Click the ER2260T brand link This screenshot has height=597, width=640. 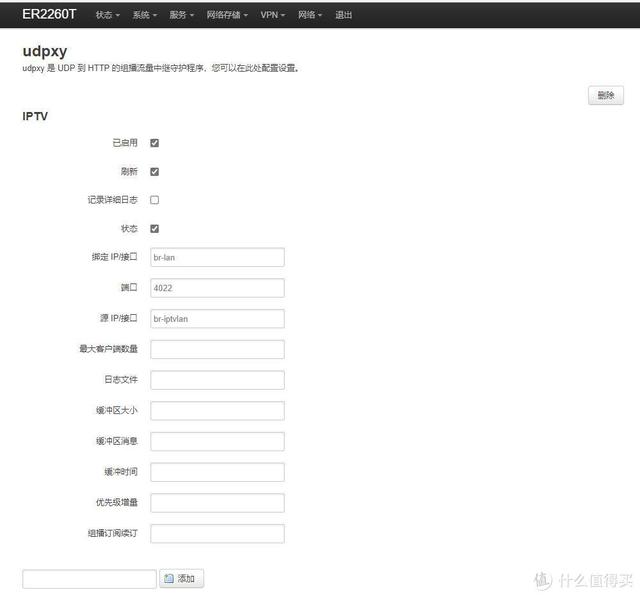pos(49,14)
